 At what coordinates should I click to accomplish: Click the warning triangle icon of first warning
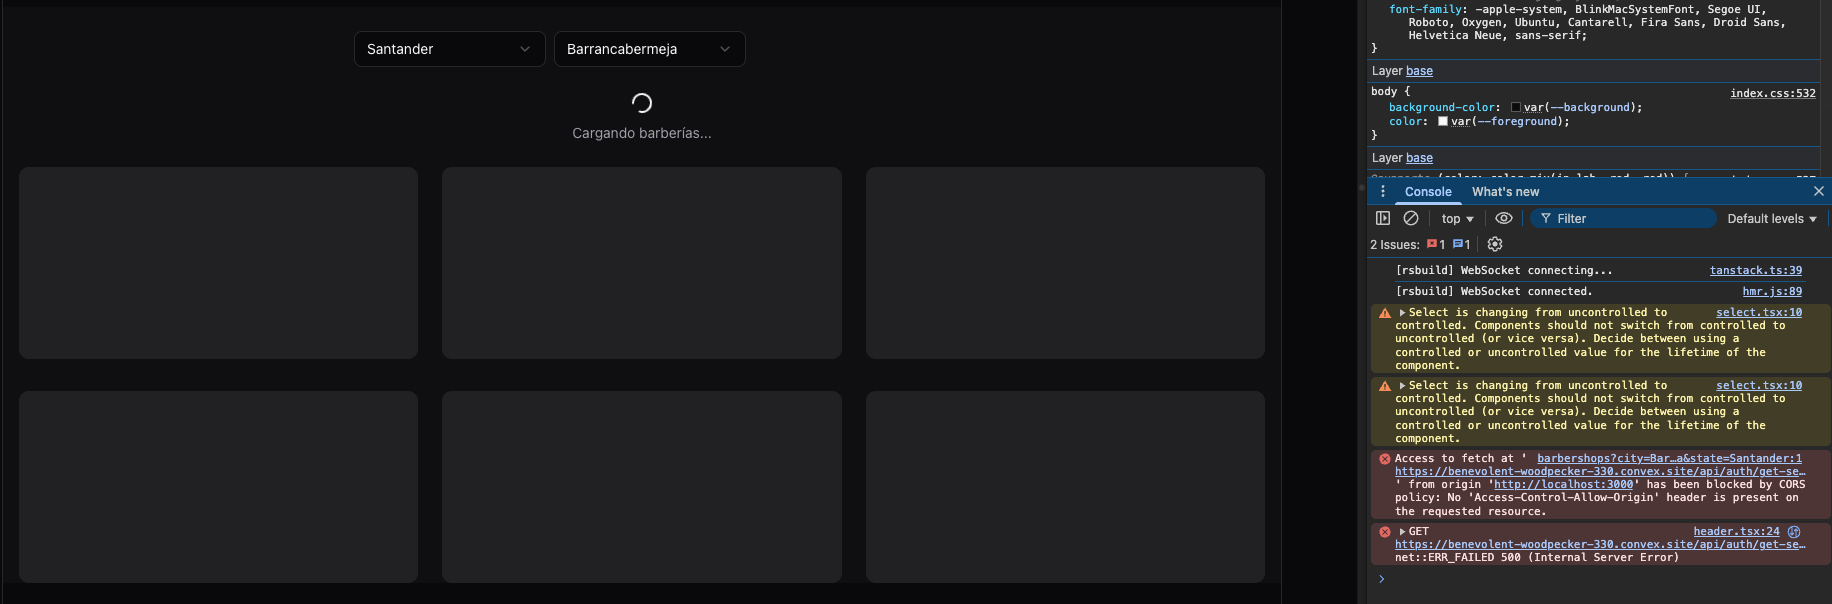1385,313
